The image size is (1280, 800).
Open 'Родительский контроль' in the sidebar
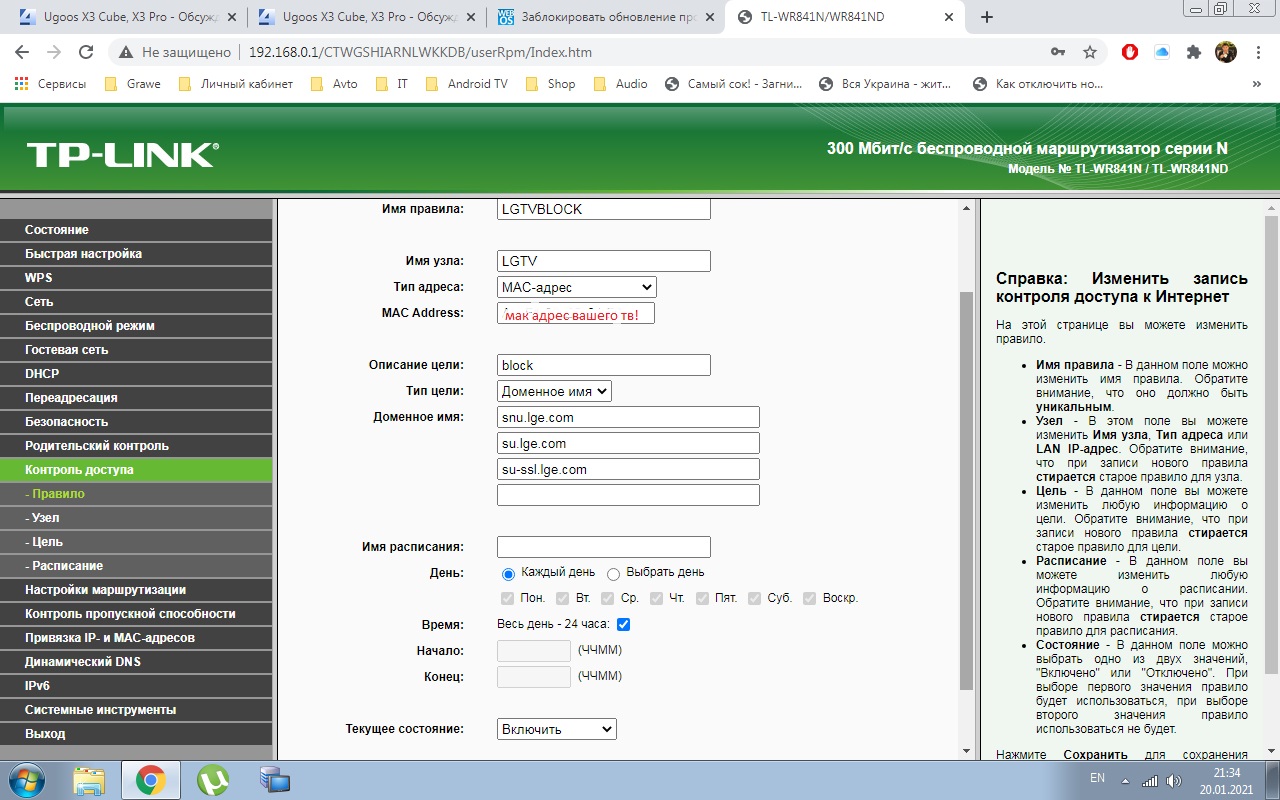coord(97,446)
